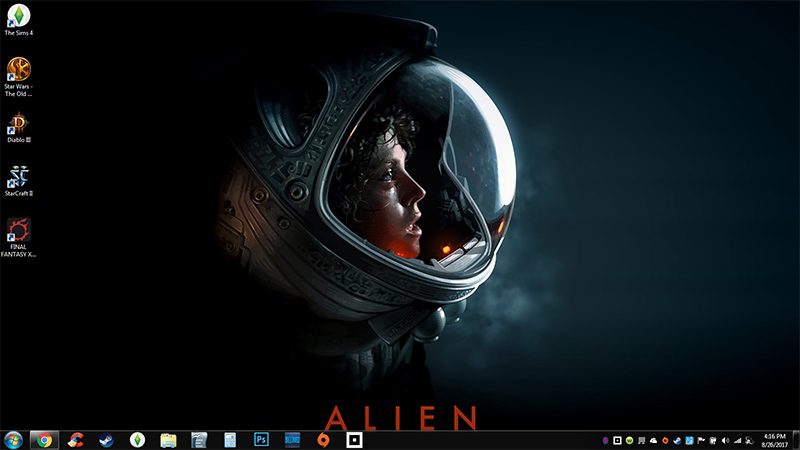Switch to Google Chrome in taskbar
Image resolution: width=800 pixels, height=450 pixels.
click(44, 440)
